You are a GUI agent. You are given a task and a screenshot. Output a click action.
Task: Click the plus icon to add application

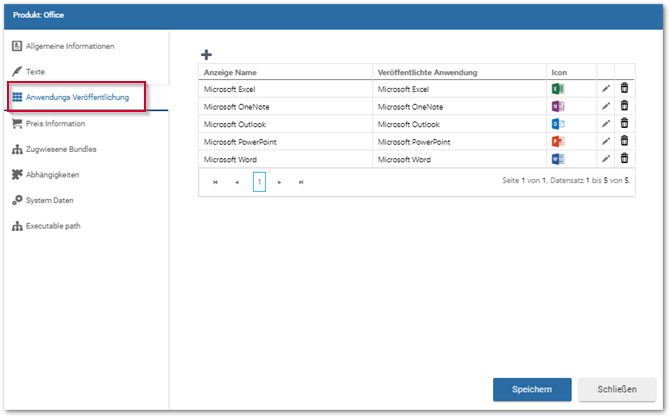206,55
